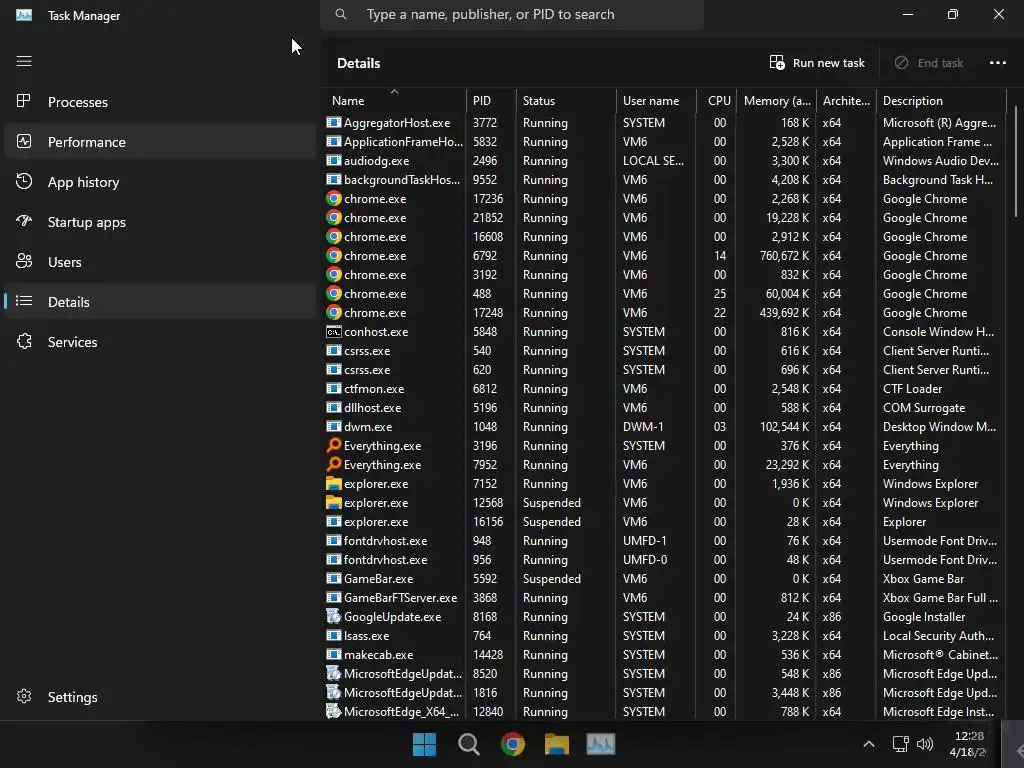The height and width of the screenshot is (768, 1024).
Task: Click the 760,672 K memory value
Action: tap(784, 255)
